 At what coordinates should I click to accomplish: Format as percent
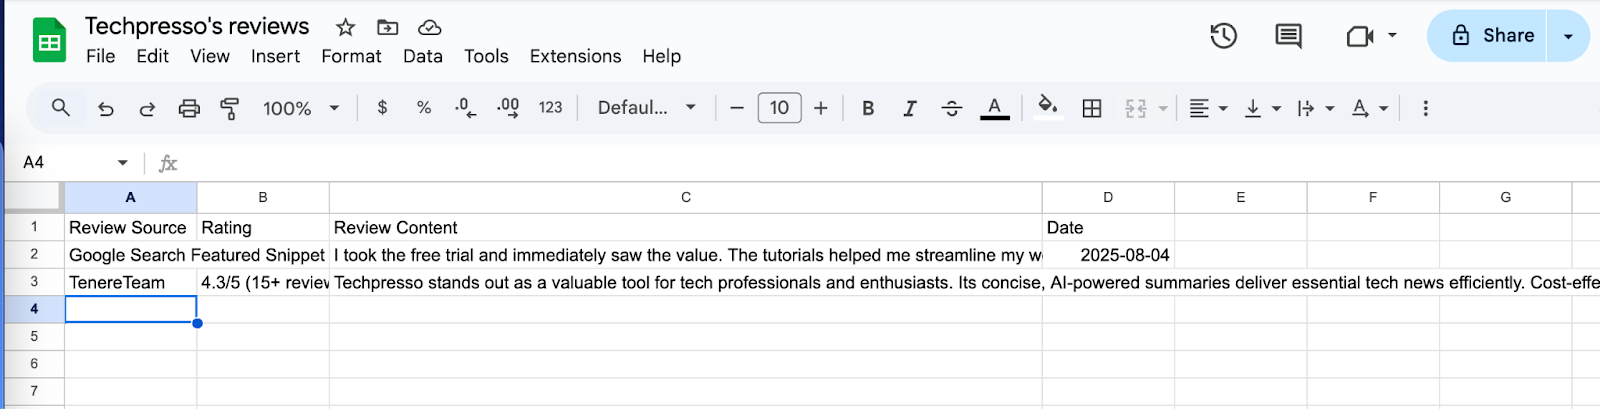[424, 107]
